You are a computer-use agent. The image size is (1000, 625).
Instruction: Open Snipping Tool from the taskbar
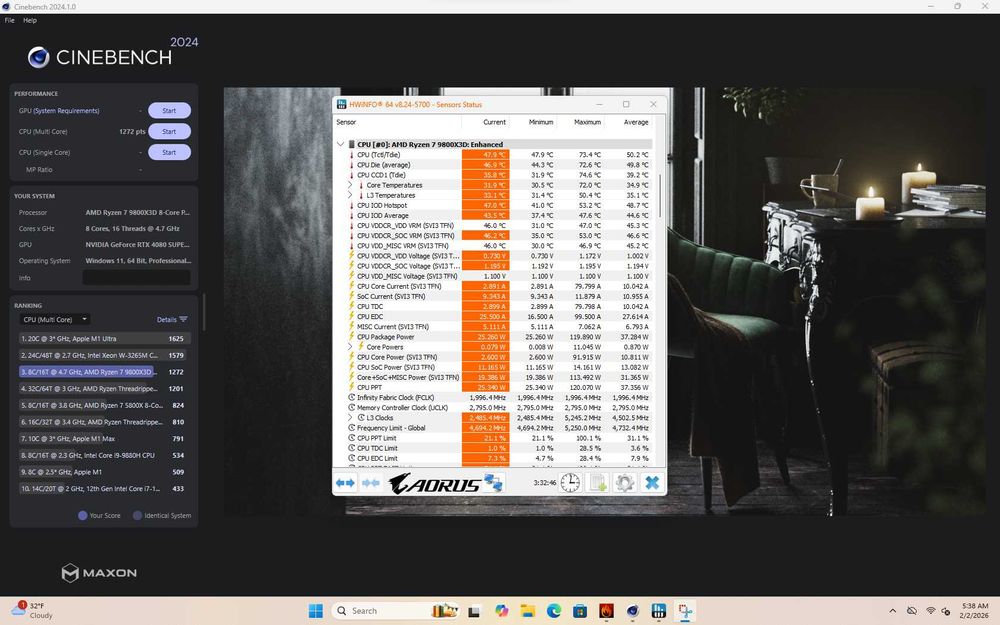coord(686,611)
